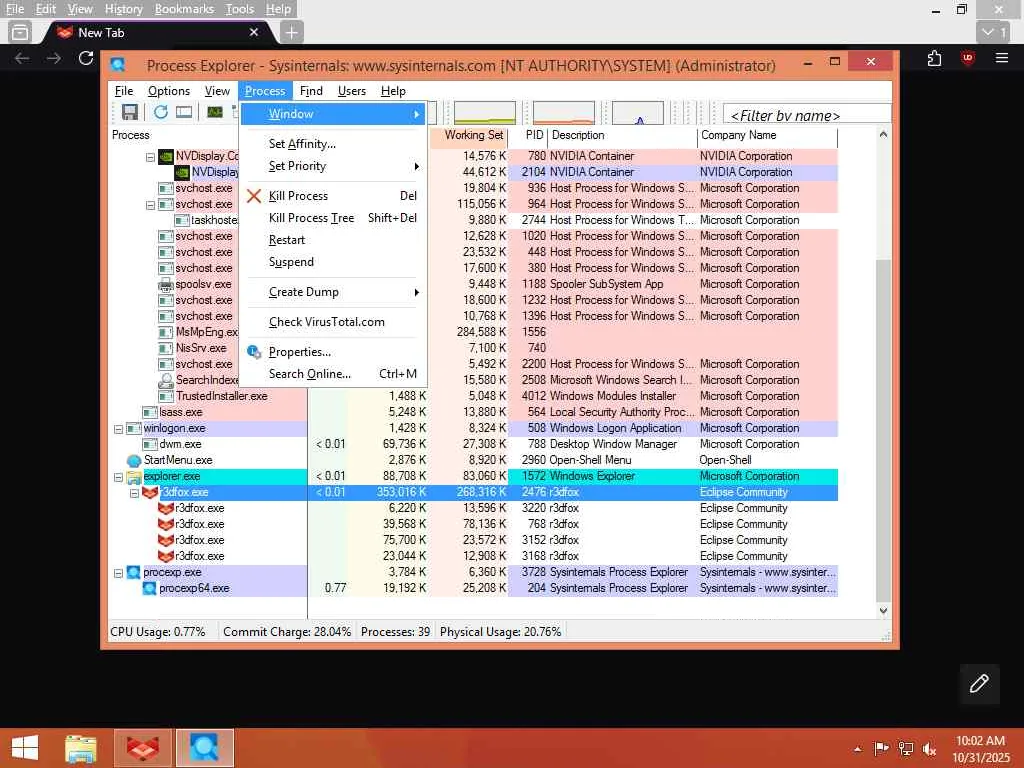Select the TrustedInstaller.exe row
The height and width of the screenshot is (768, 1024).
click(x=473, y=396)
